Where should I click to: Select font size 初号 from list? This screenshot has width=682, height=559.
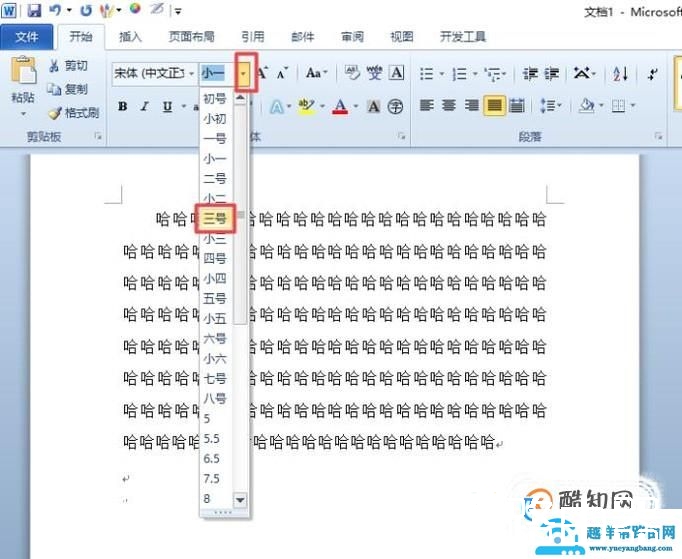215,99
